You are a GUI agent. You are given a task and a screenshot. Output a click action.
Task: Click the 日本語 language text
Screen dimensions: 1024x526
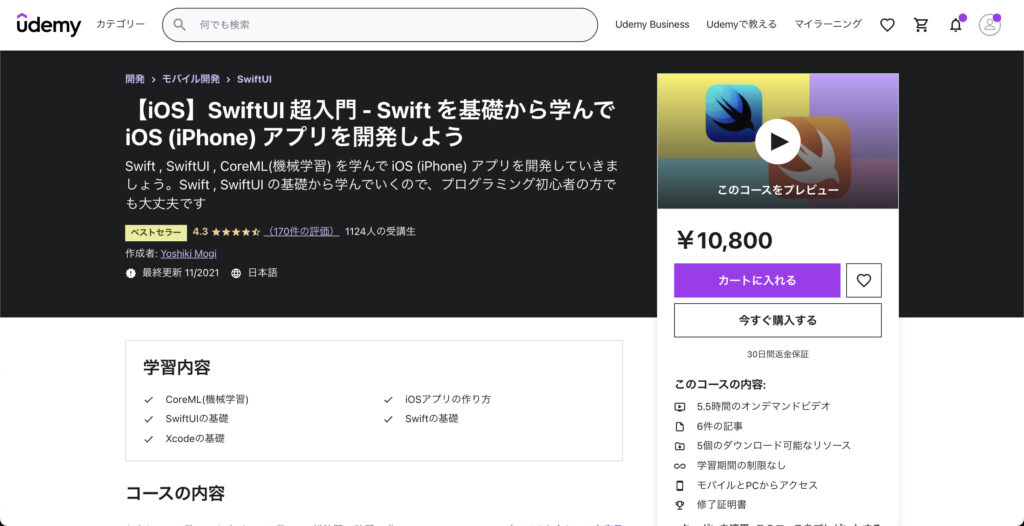(x=263, y=273)
